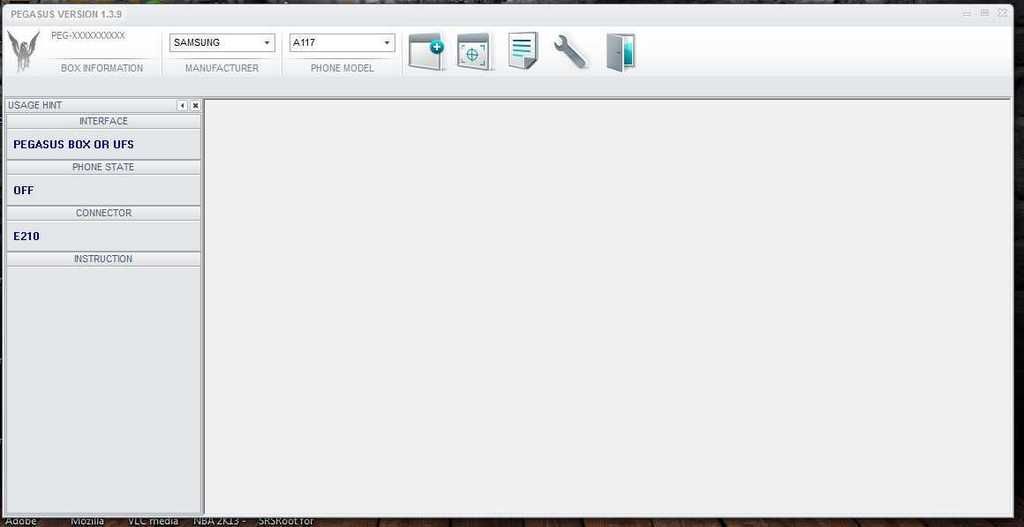
Task: Expand the Phone Model dropdown showing A117
Action: (342, 43)
